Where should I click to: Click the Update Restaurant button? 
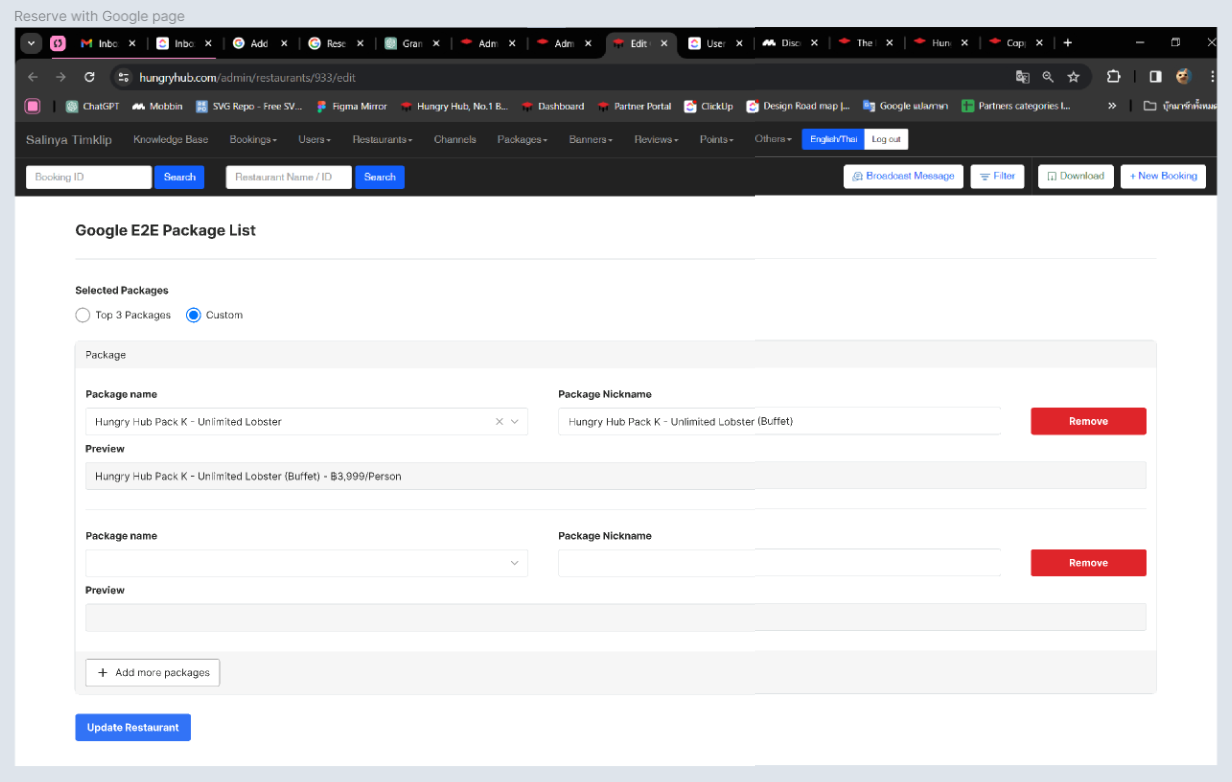tap(133, 727)
